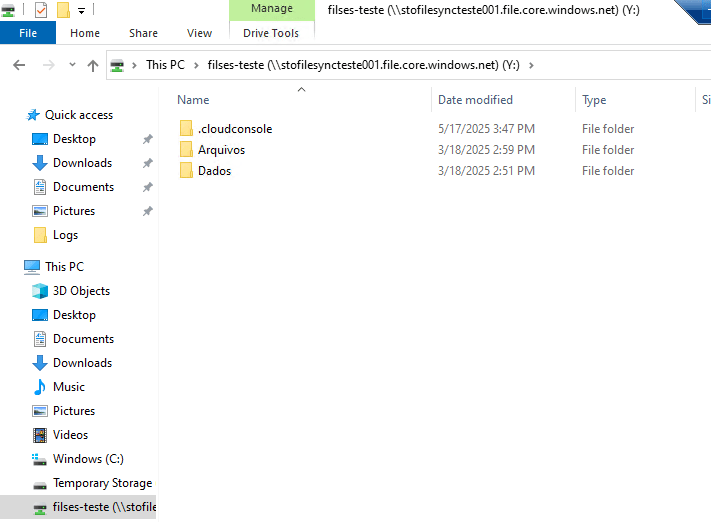Select the Arquivos folder icon
Image resolution: width=711 pixels, height=522 pixels.
point(186,150)
